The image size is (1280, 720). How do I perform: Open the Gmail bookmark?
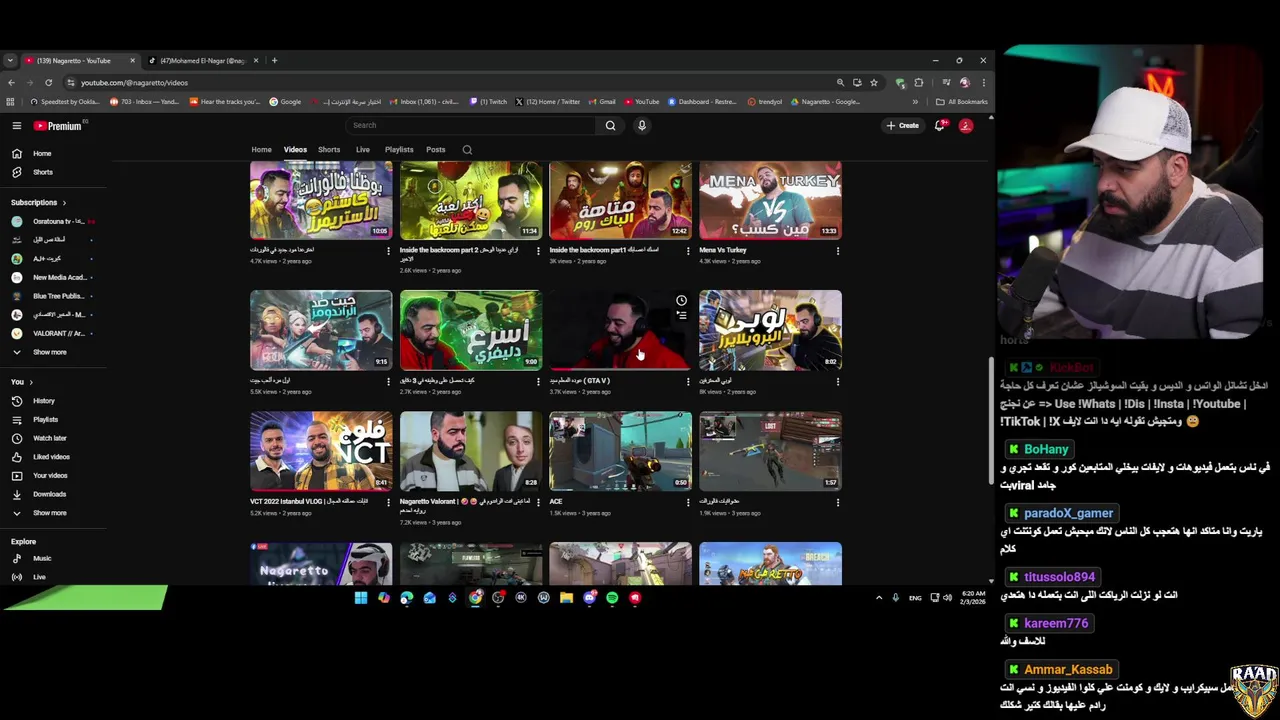[x=602, y=102]
